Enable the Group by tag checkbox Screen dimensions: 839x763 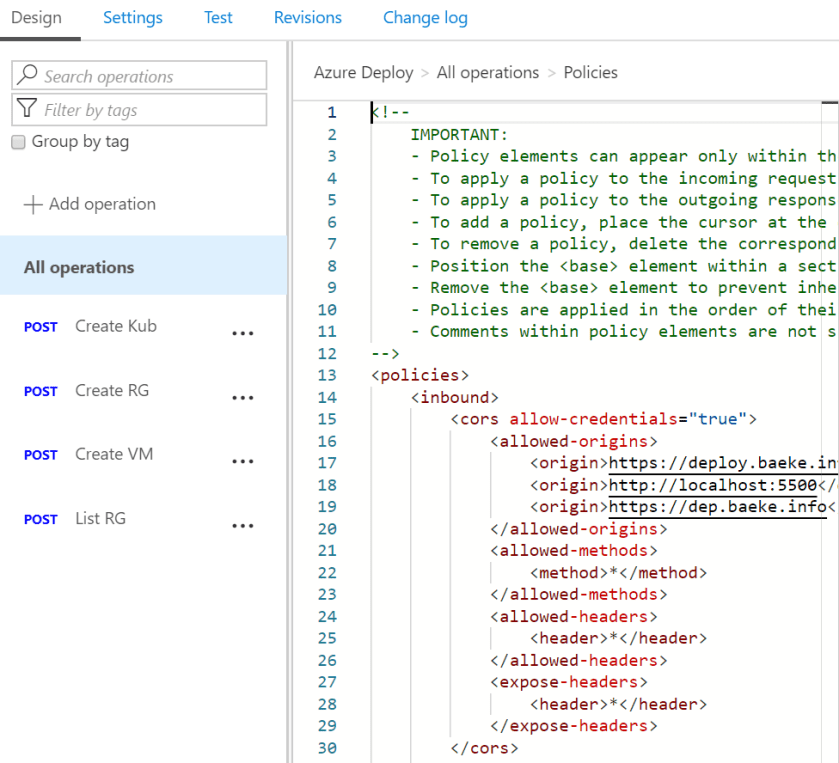point(18,142)
